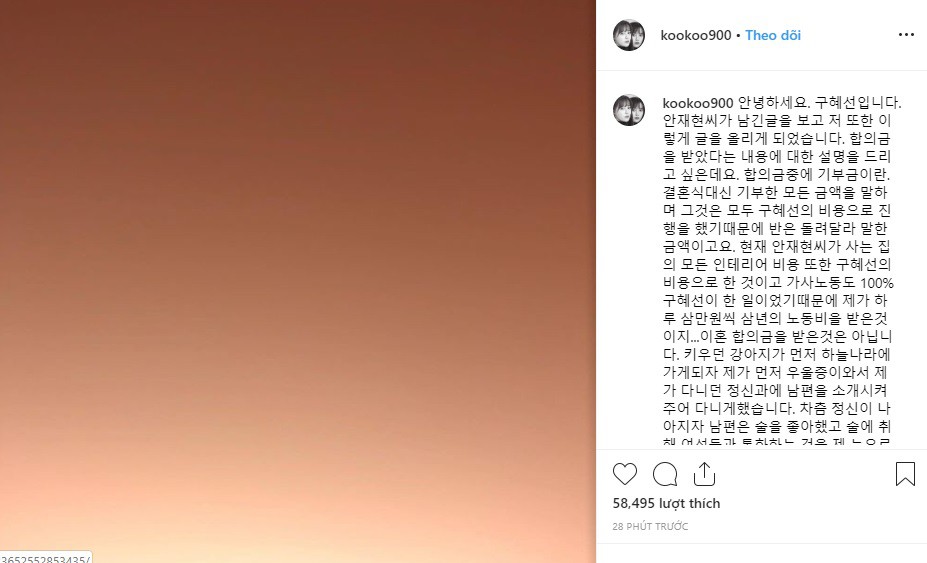This screenshot has width=927, height=563.
Task: Open comments via the speech bubble icon
Action: click(665, 474)
